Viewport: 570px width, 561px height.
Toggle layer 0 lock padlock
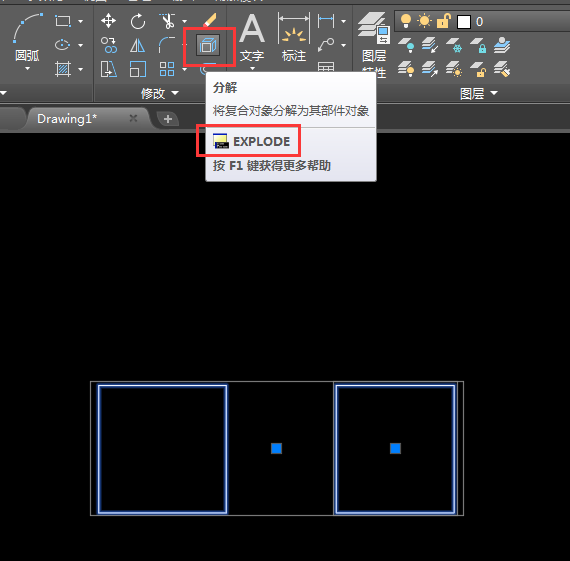pos(444,21)
